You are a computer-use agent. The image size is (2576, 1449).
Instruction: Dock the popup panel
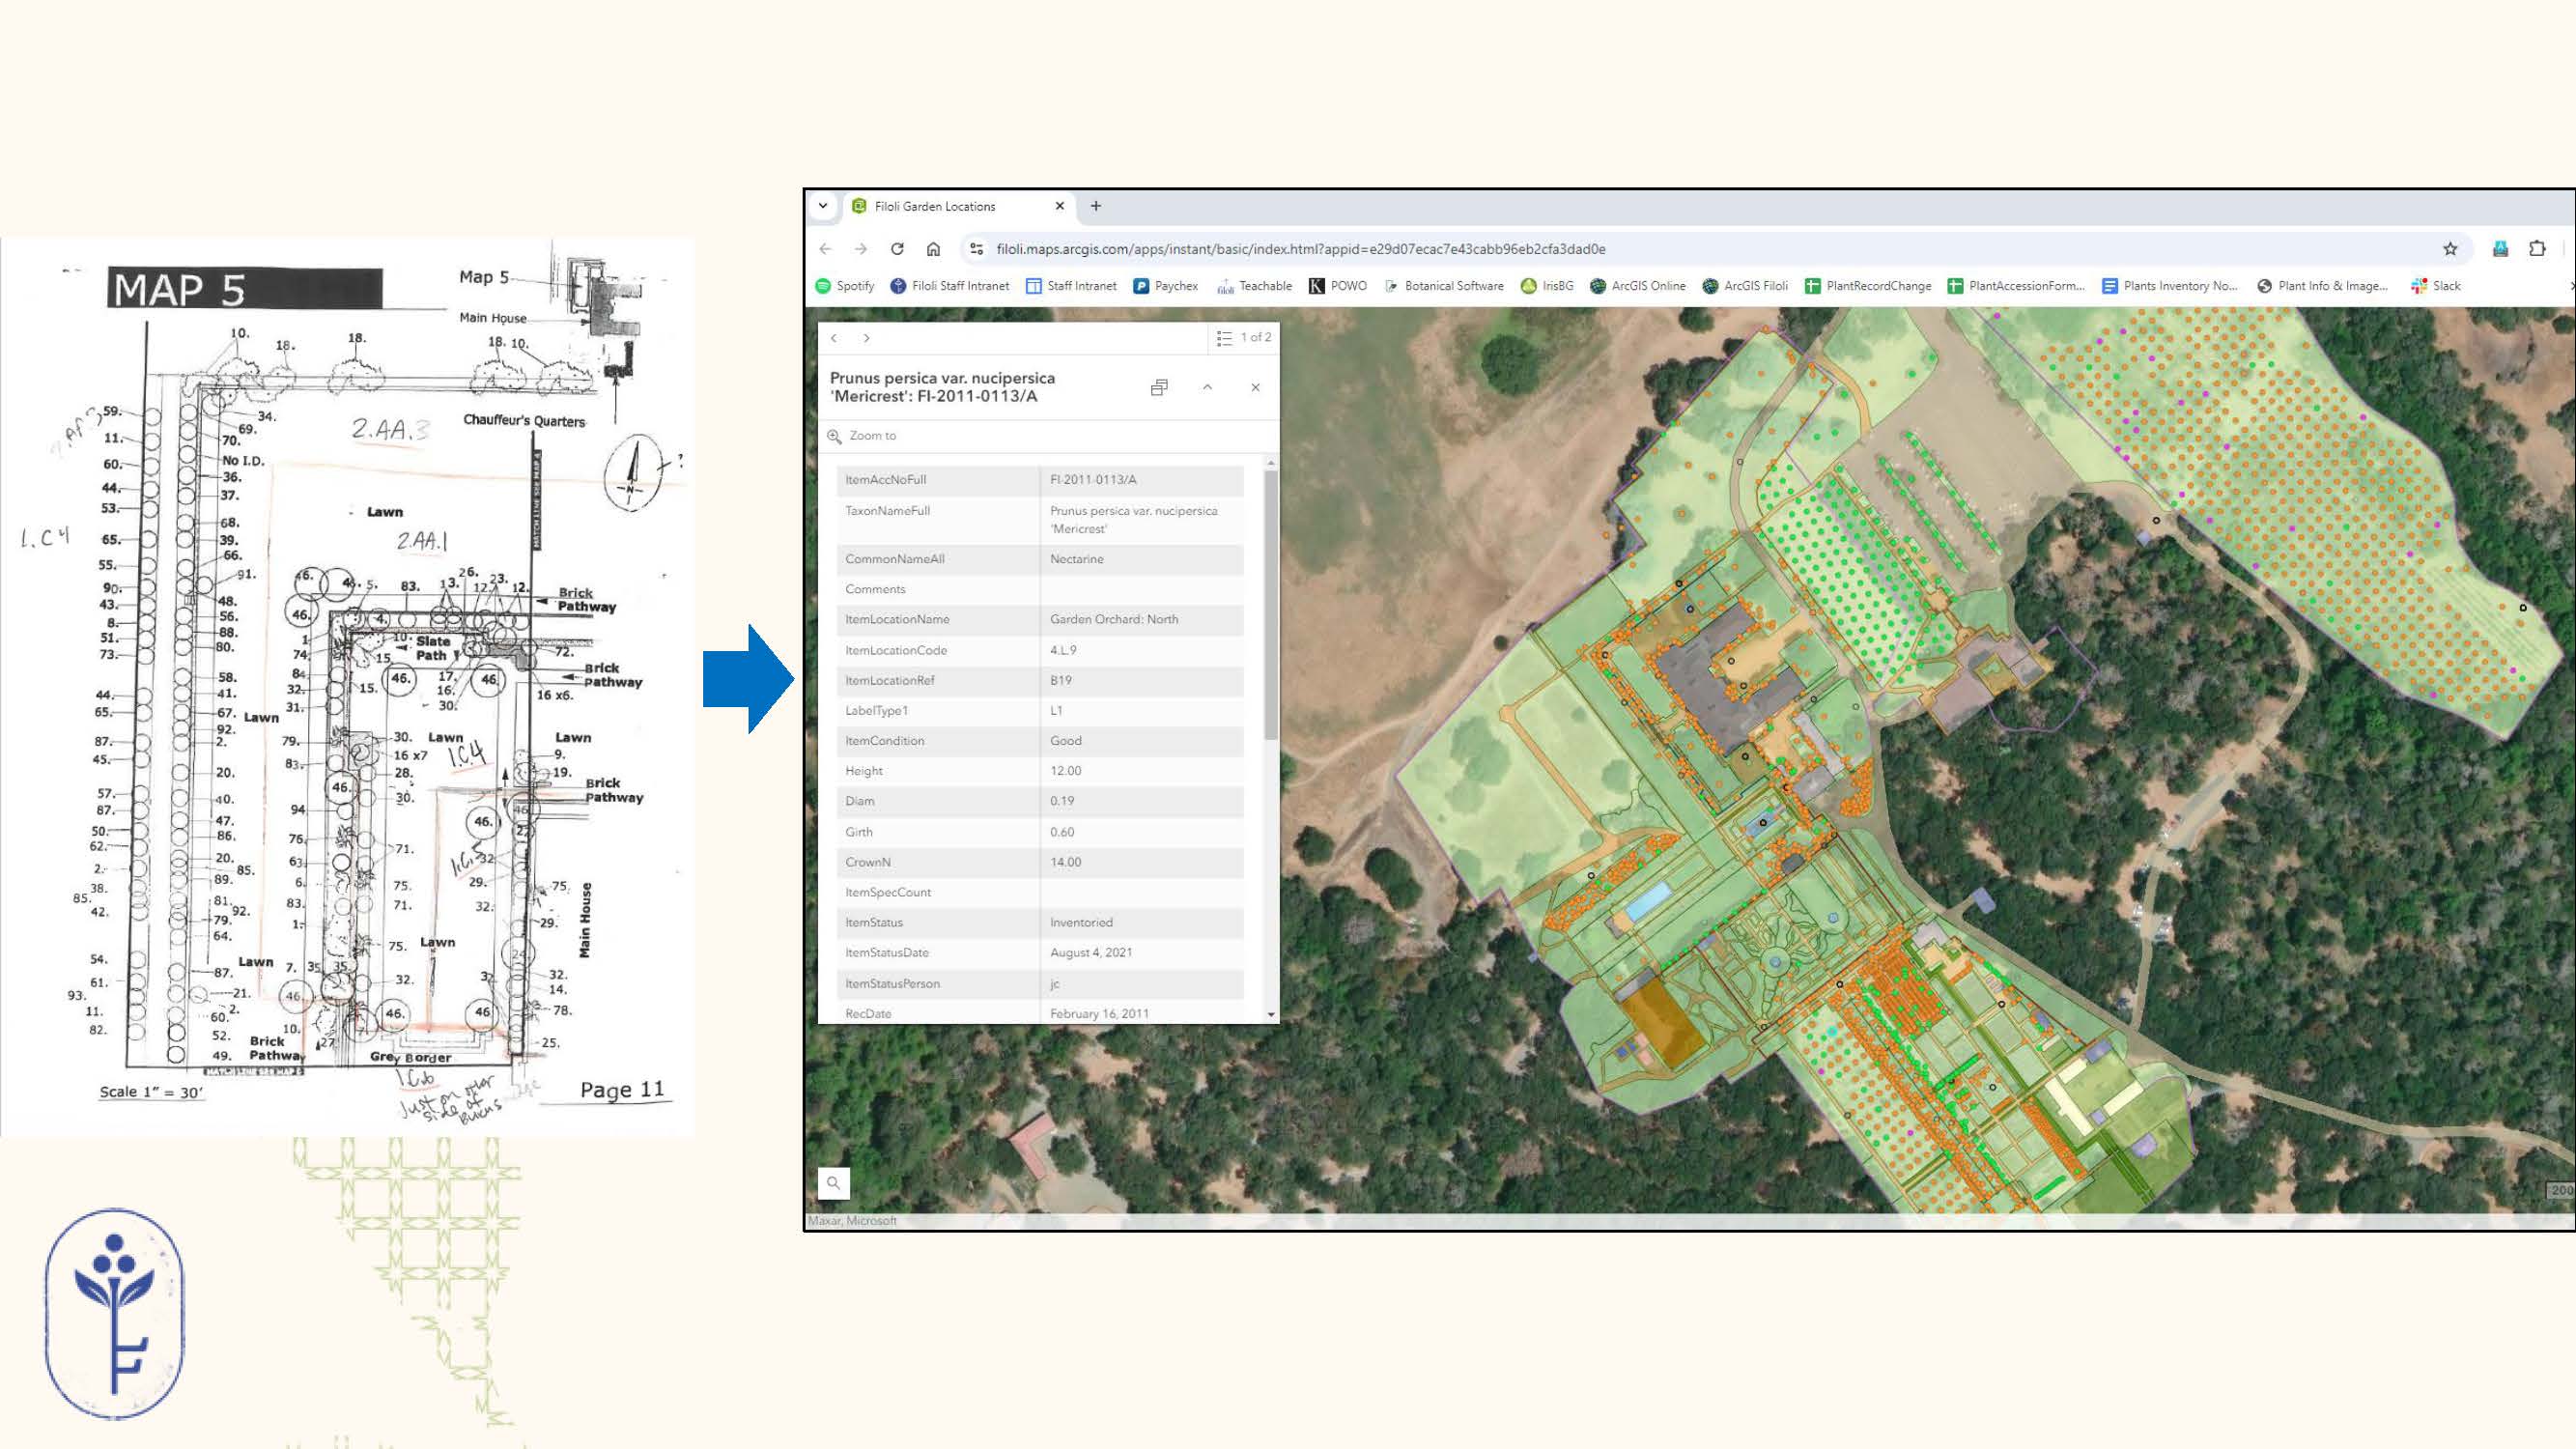coord(1159,387)
